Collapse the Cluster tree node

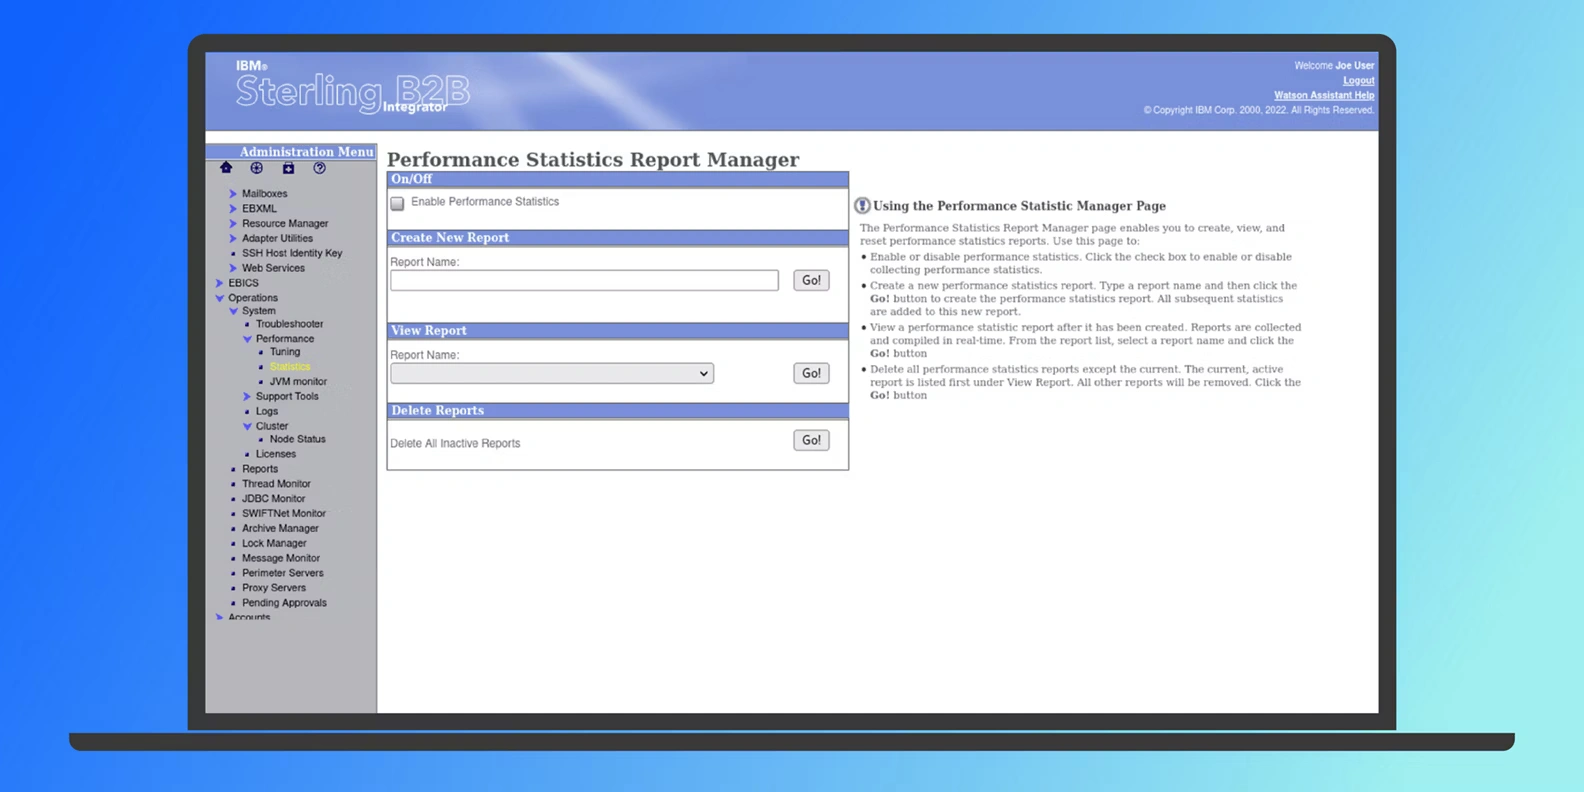pos(247,426)
